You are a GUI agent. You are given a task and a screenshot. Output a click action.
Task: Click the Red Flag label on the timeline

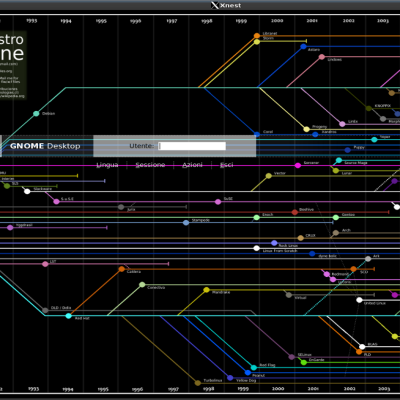(267, 365)
